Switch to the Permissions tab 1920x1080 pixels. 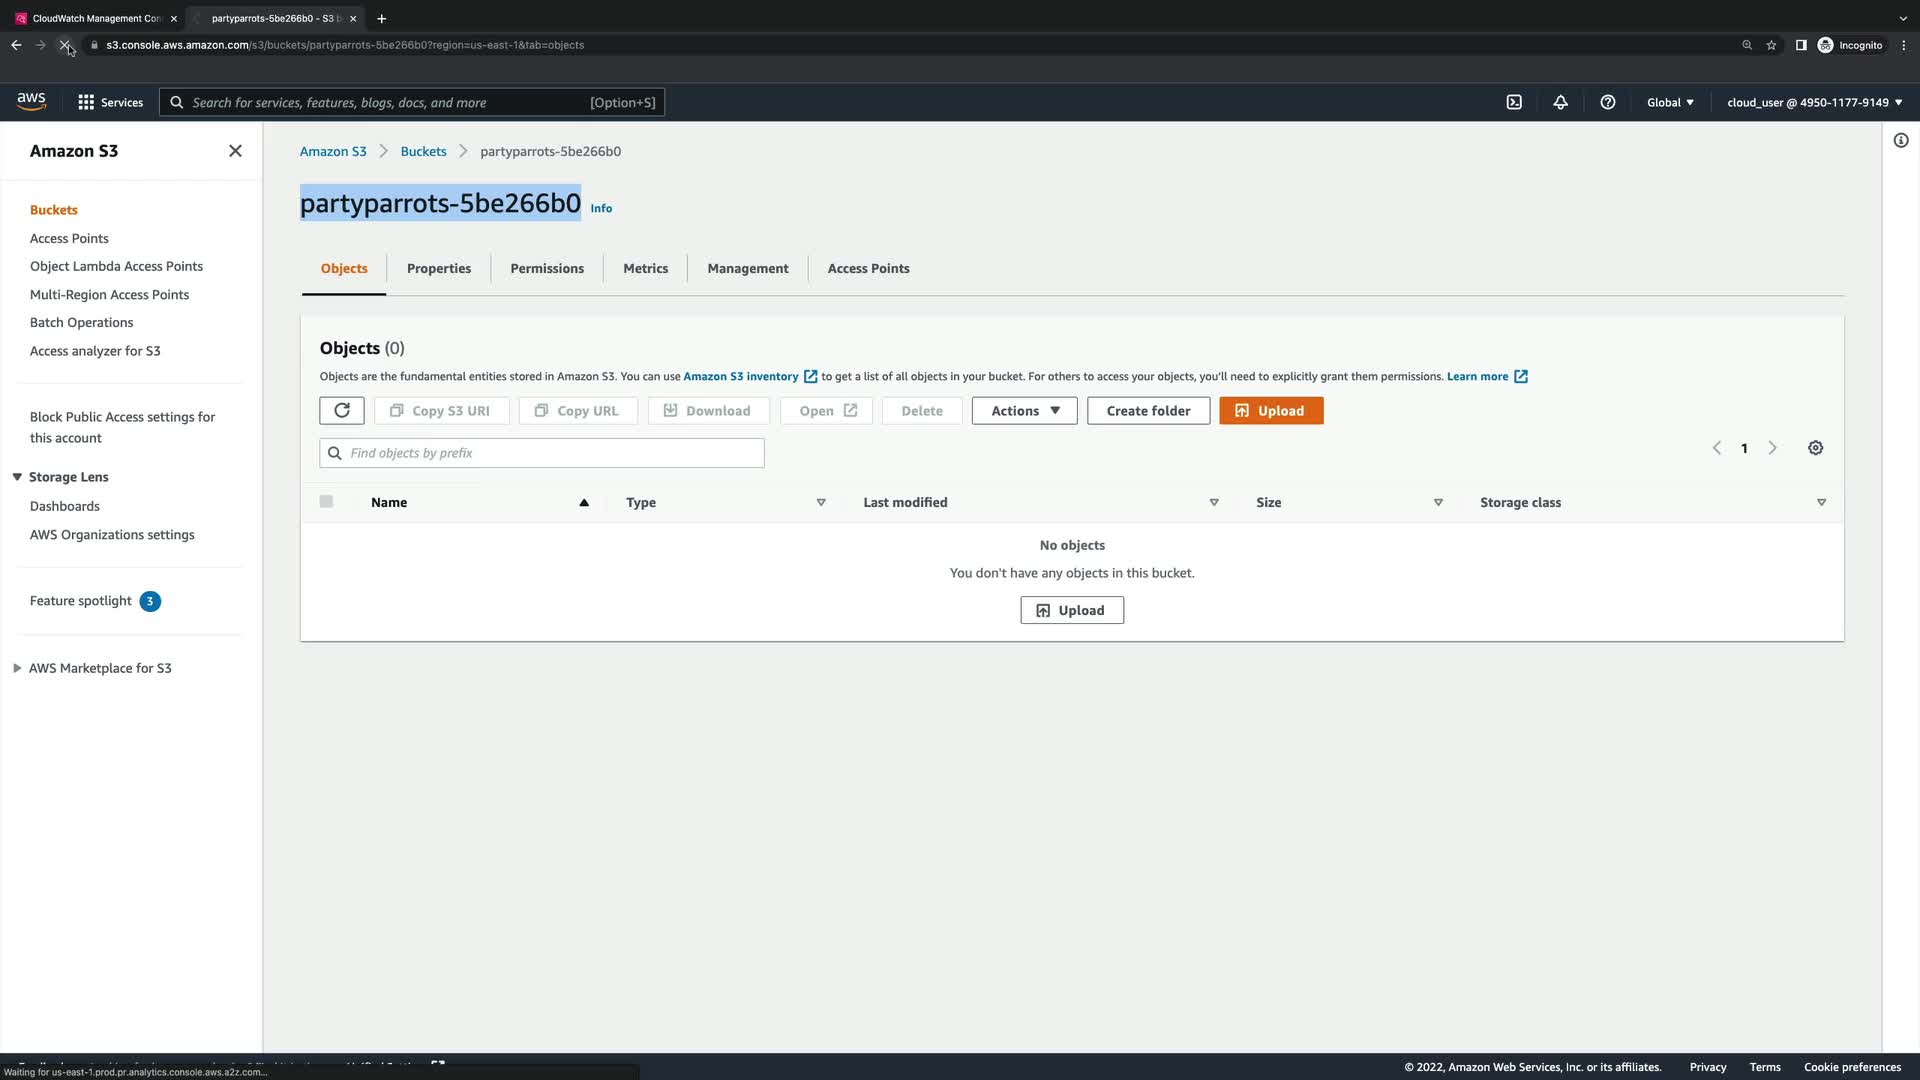tap(547, 268)
